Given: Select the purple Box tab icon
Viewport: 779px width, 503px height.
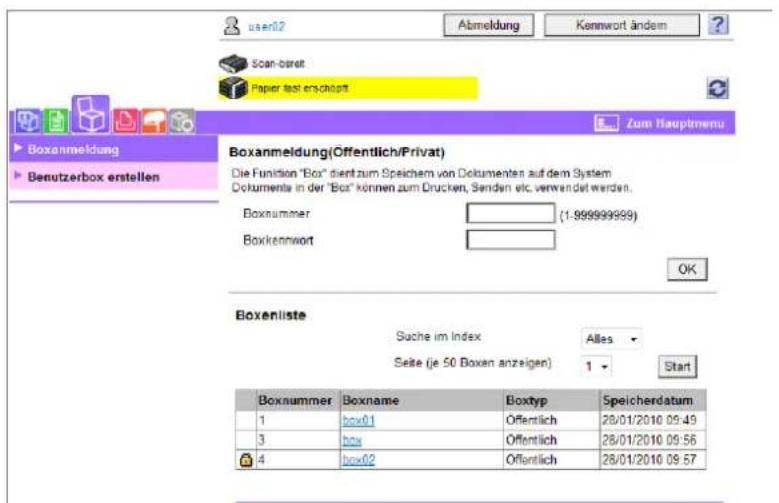Looking at the screenshot, I should (90, 115).
